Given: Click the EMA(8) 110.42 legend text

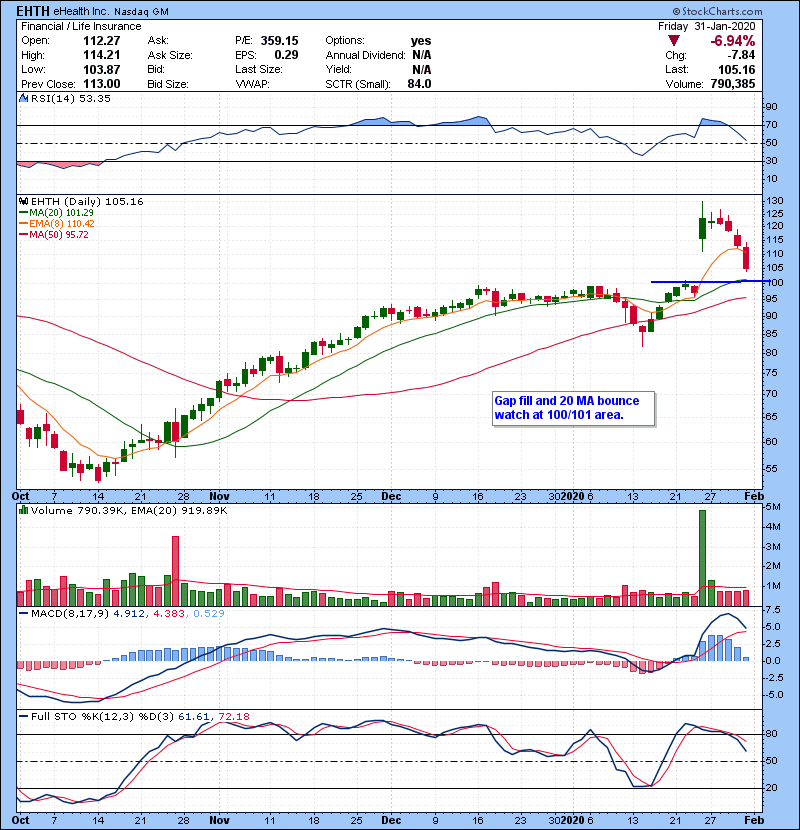Looking at the screenshot, I should pyautogui.click(x=62, y=224).
